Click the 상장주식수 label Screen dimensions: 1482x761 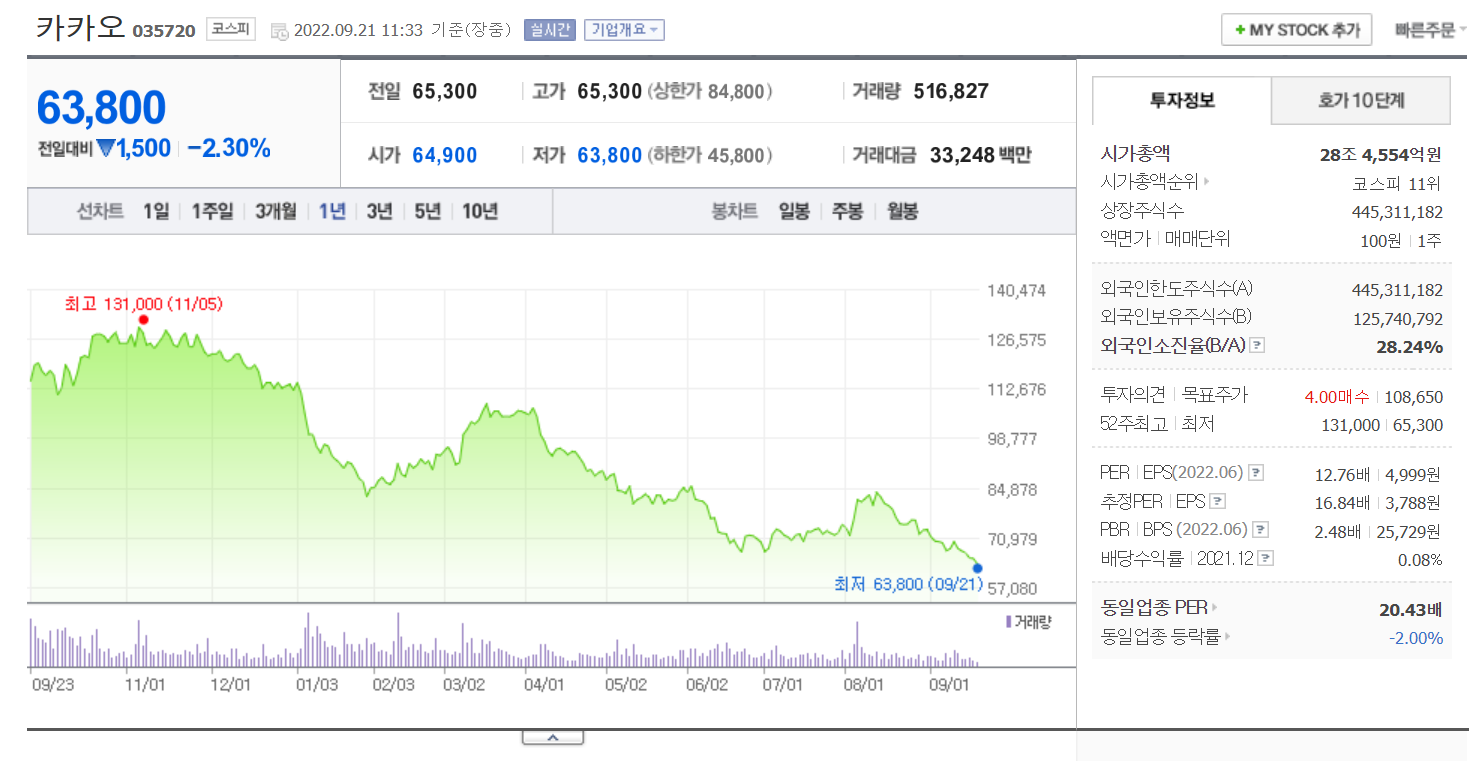1142,211
